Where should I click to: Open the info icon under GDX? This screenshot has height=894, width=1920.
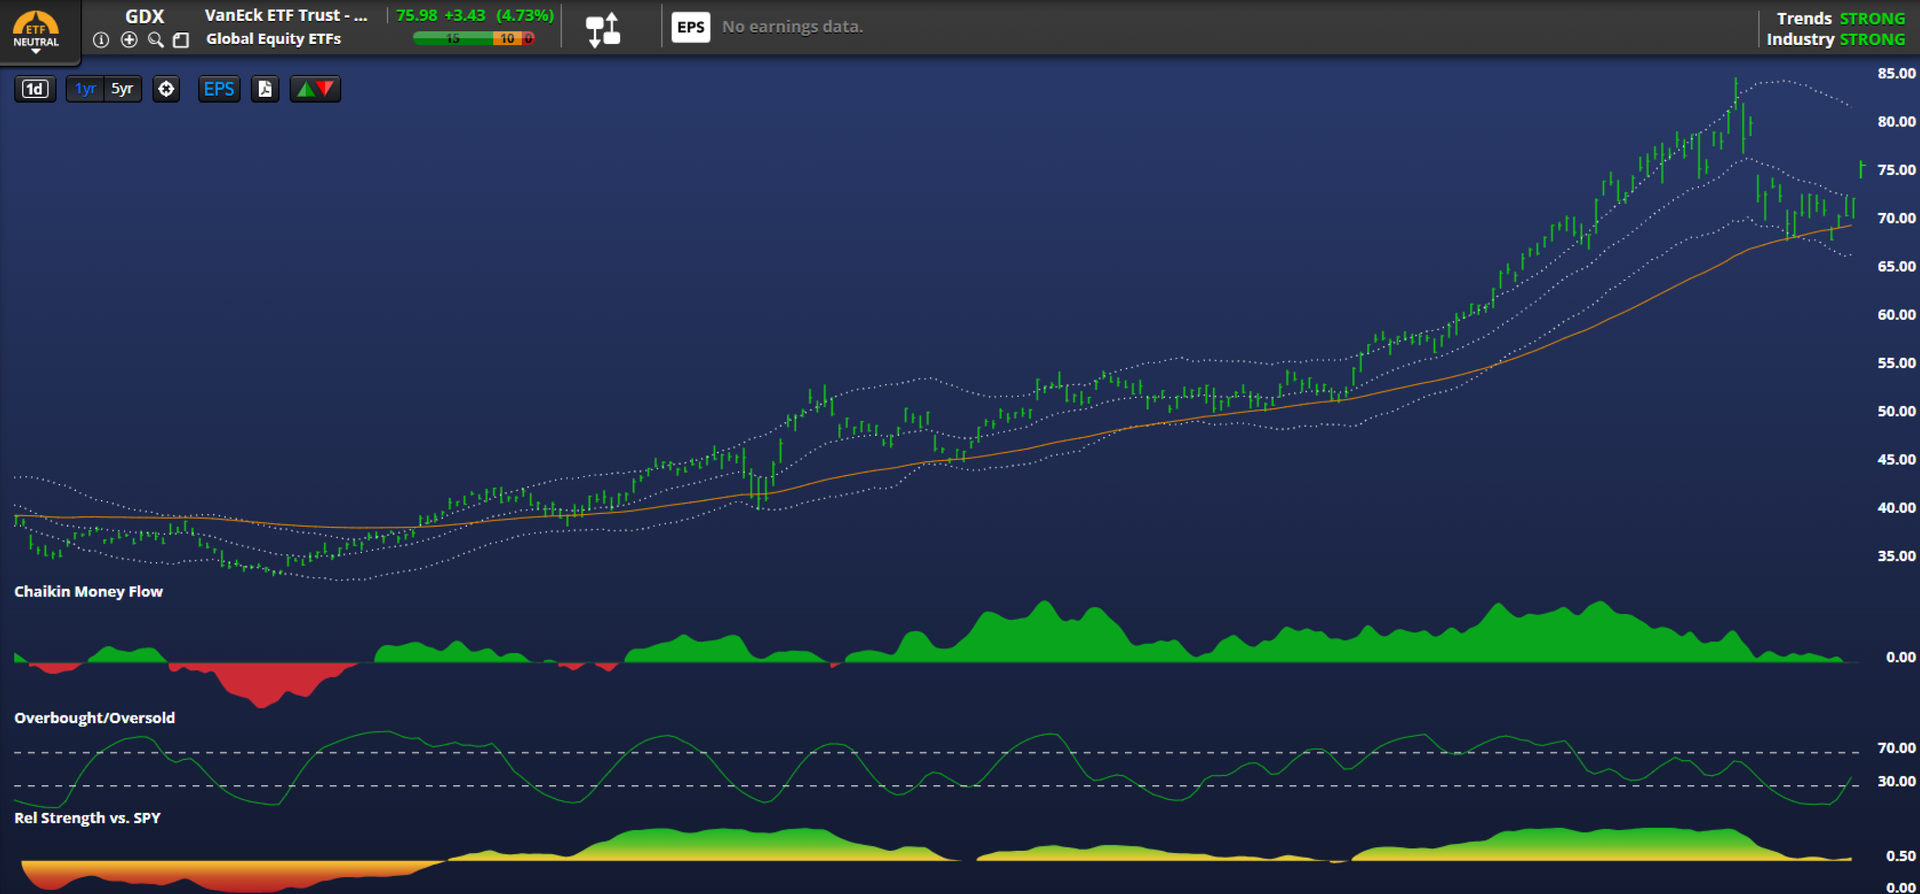(101, 40)
